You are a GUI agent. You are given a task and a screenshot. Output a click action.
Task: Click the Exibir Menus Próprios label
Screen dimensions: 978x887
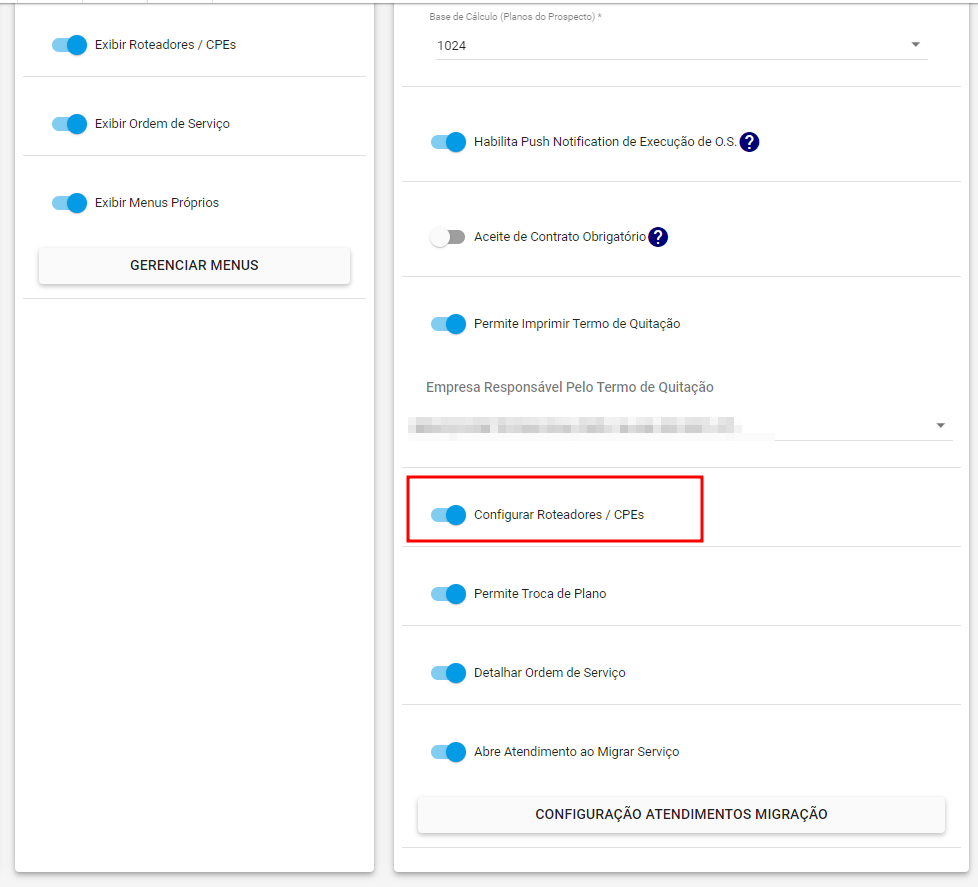[157, 203]
